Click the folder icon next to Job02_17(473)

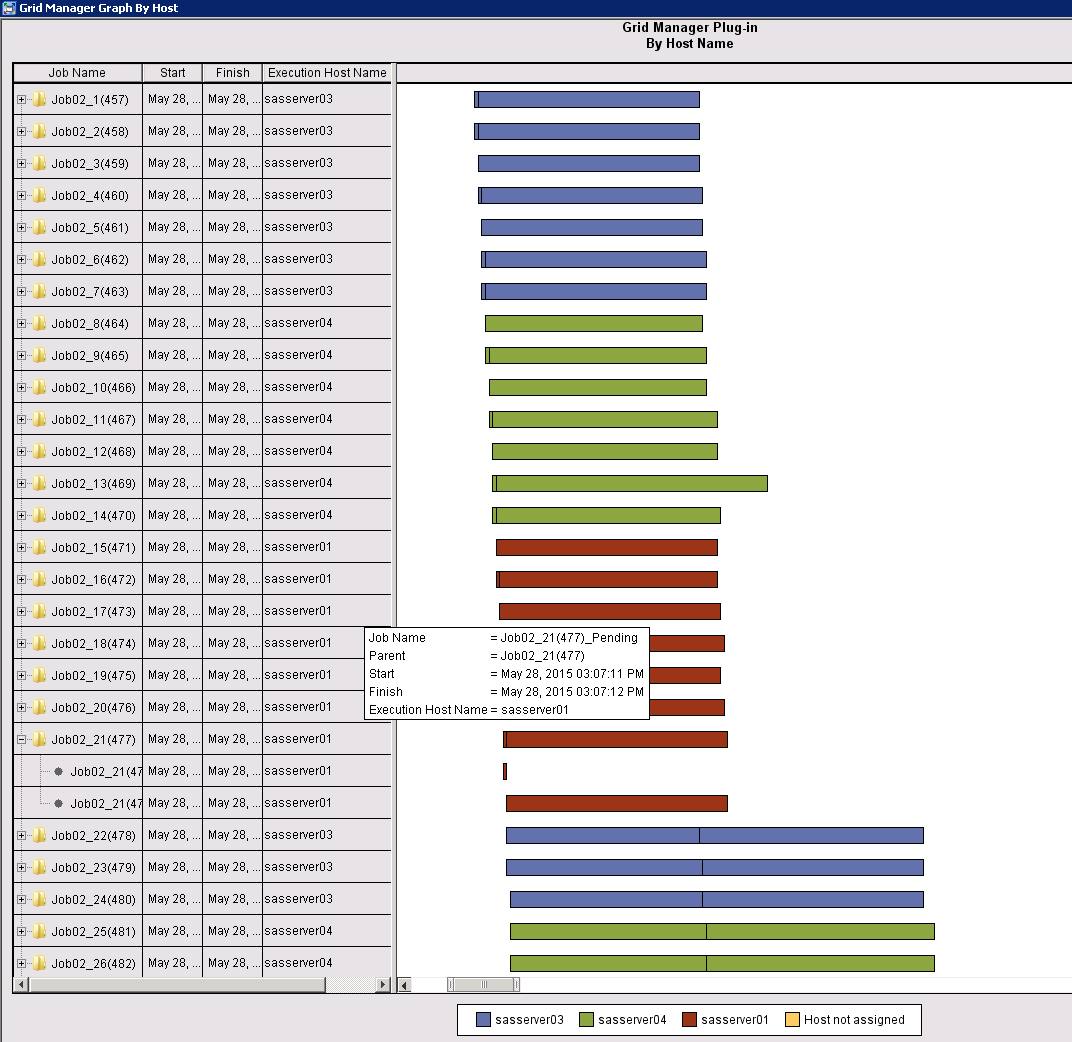click(x=40, y=611)
